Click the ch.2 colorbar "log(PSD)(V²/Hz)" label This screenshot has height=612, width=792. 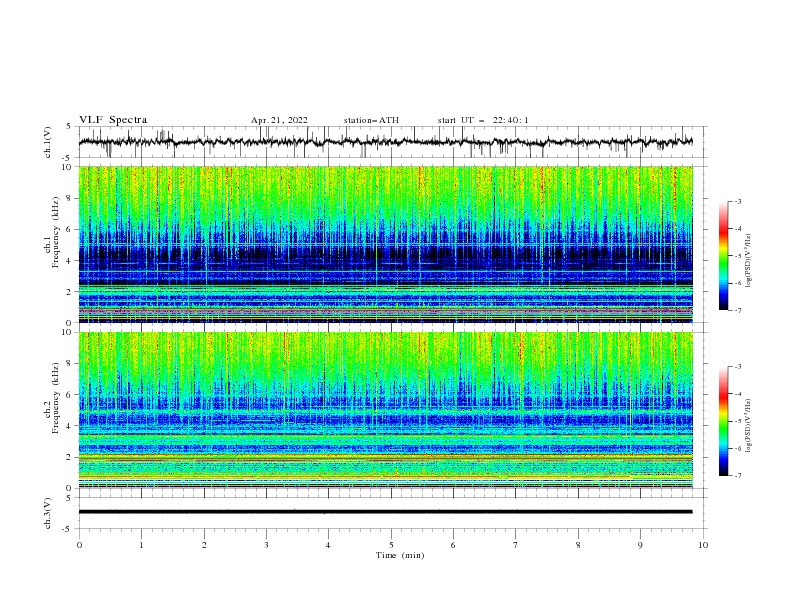749,426
